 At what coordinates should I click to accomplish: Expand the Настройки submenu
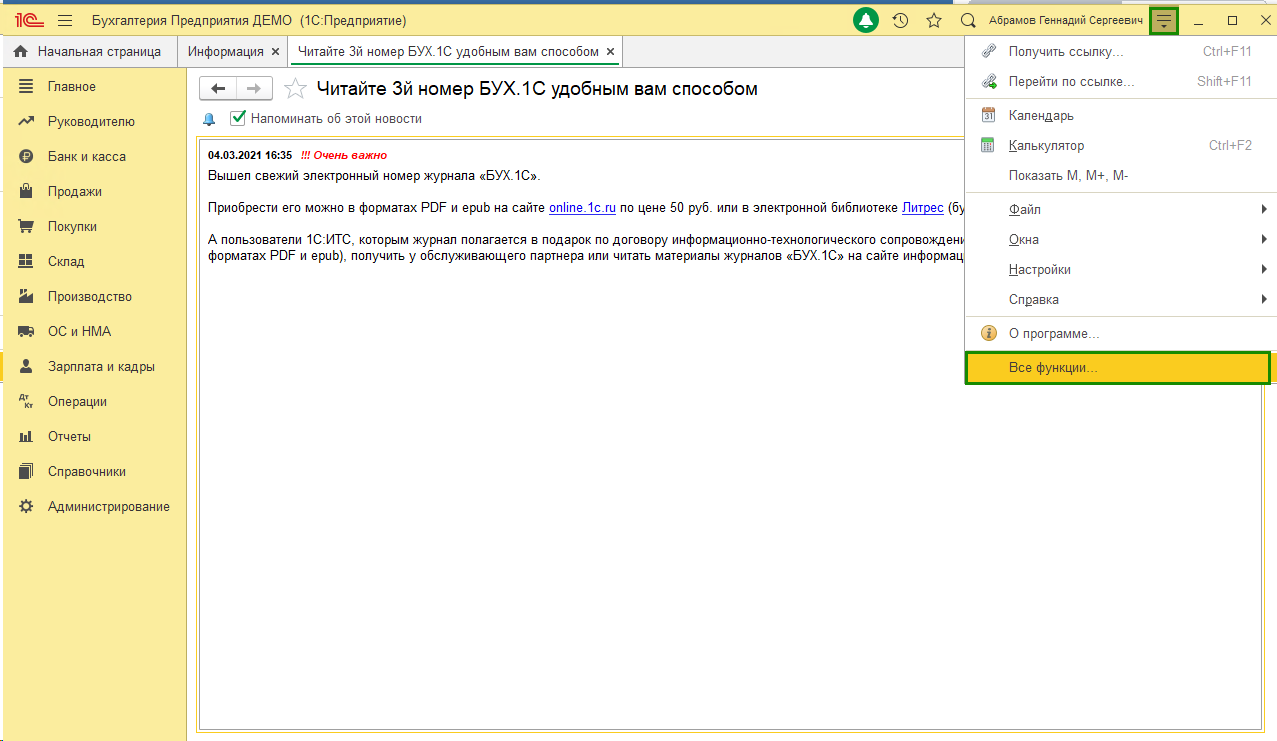(1121, 270)
